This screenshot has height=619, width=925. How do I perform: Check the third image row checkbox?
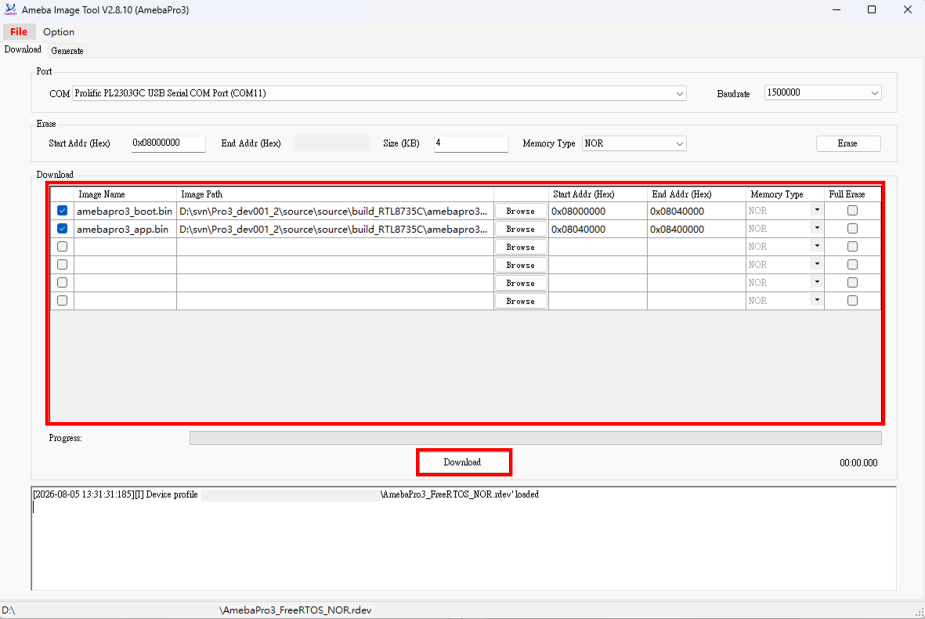click(62, 247)
